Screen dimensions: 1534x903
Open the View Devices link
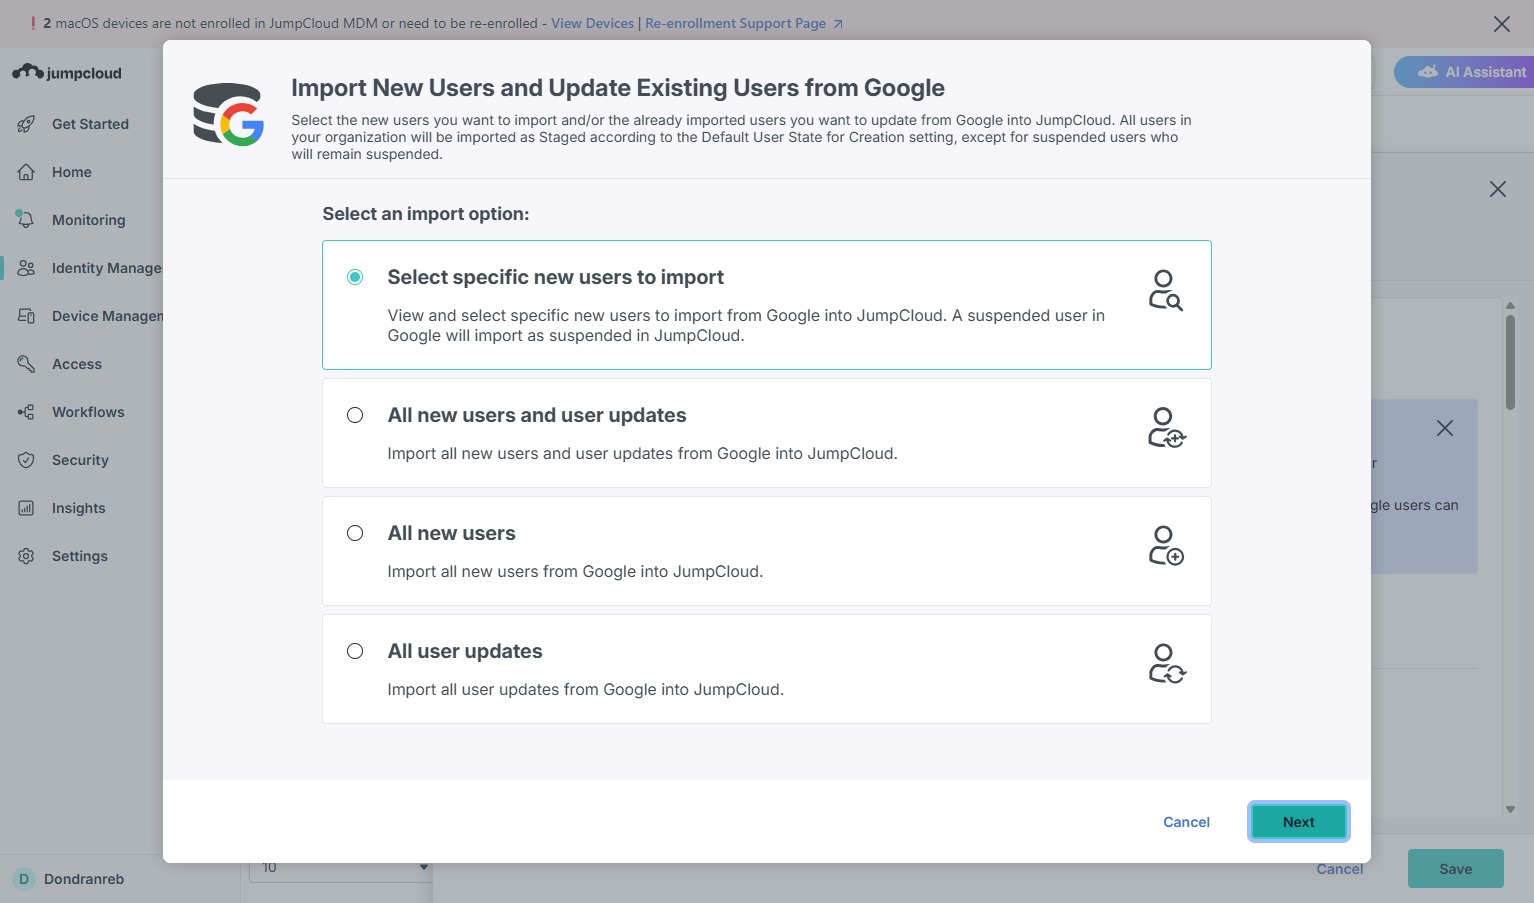pyautogui.click(x=592, y=23)
